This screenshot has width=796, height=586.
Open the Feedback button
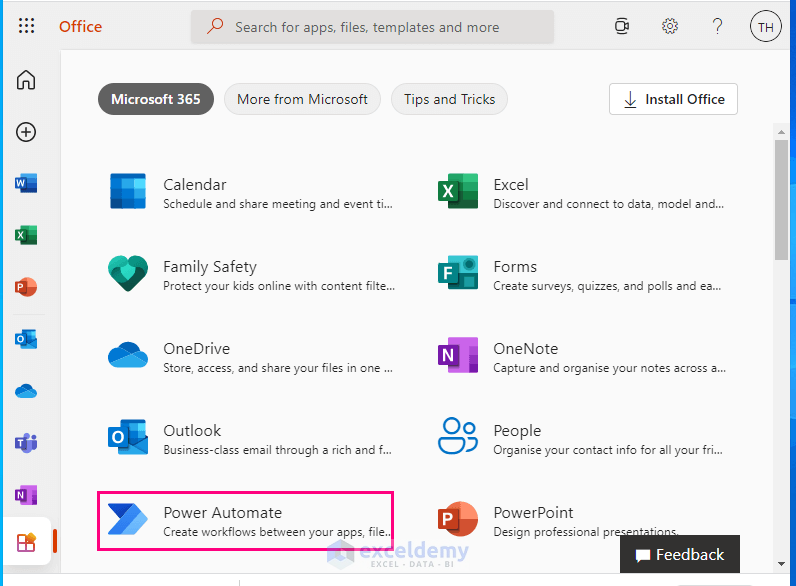coord(679,555)
